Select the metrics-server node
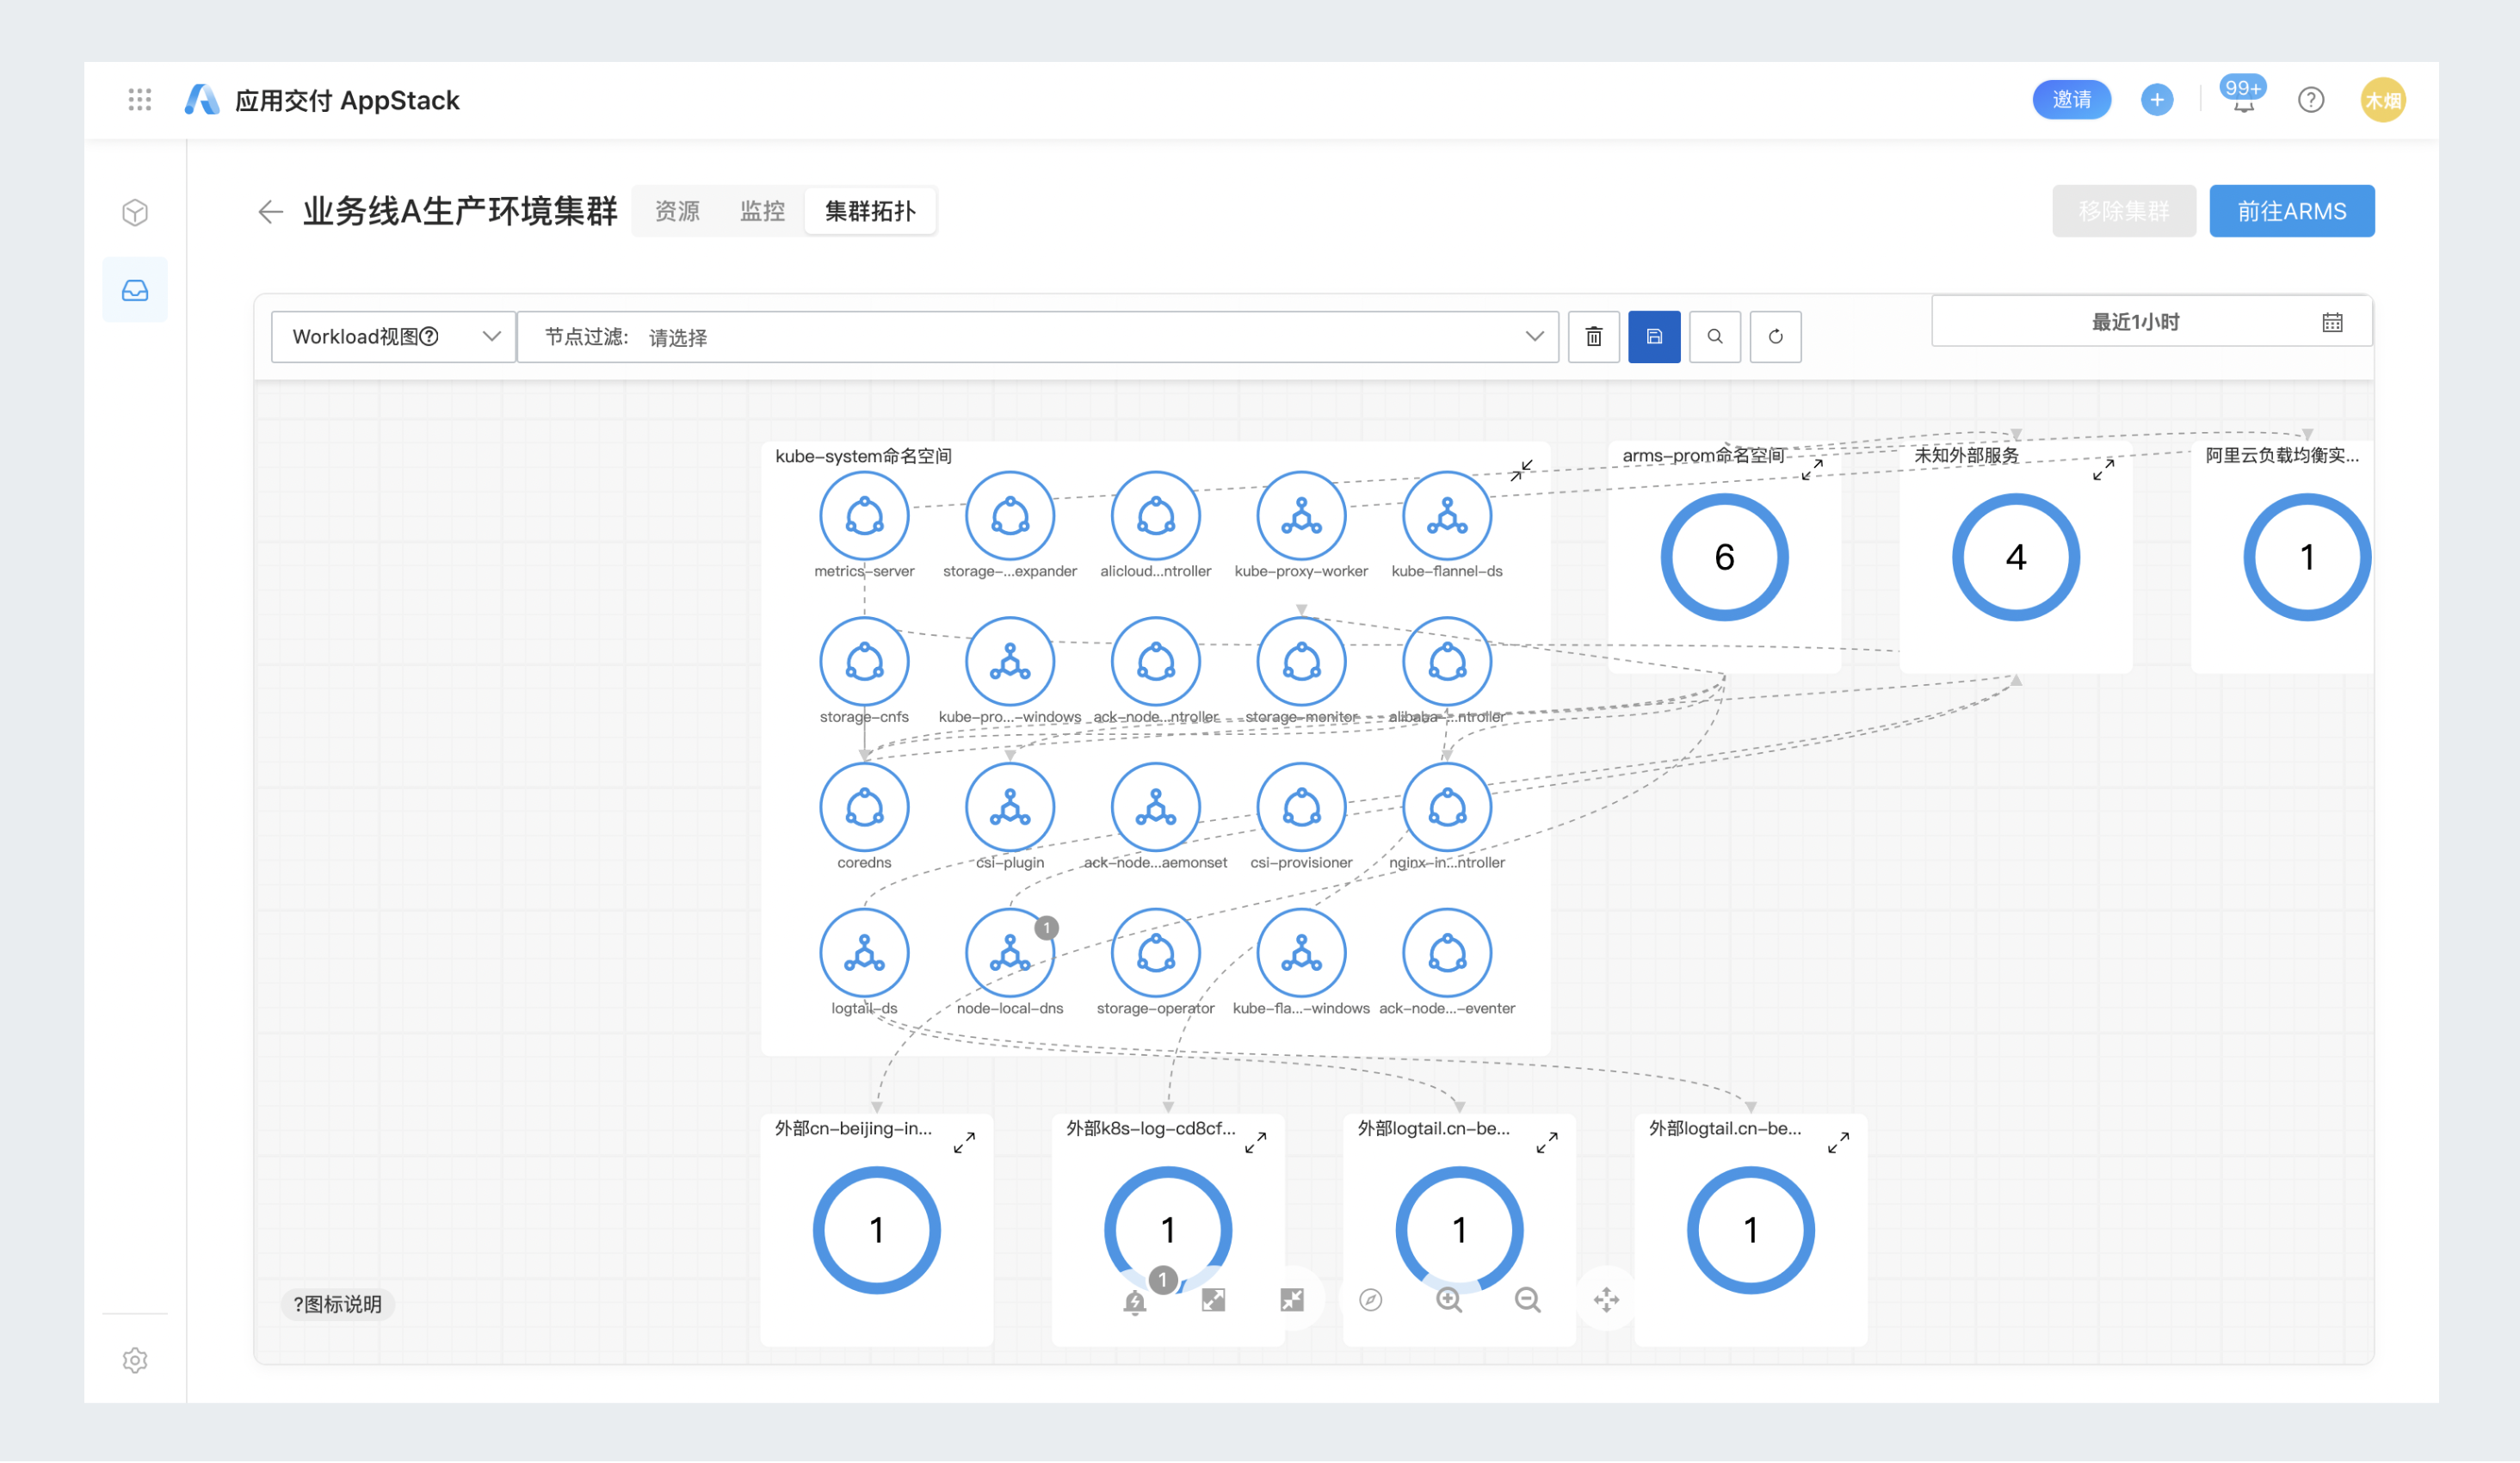The width and height of the screenshot is (2520, 1463). [864, 517]
